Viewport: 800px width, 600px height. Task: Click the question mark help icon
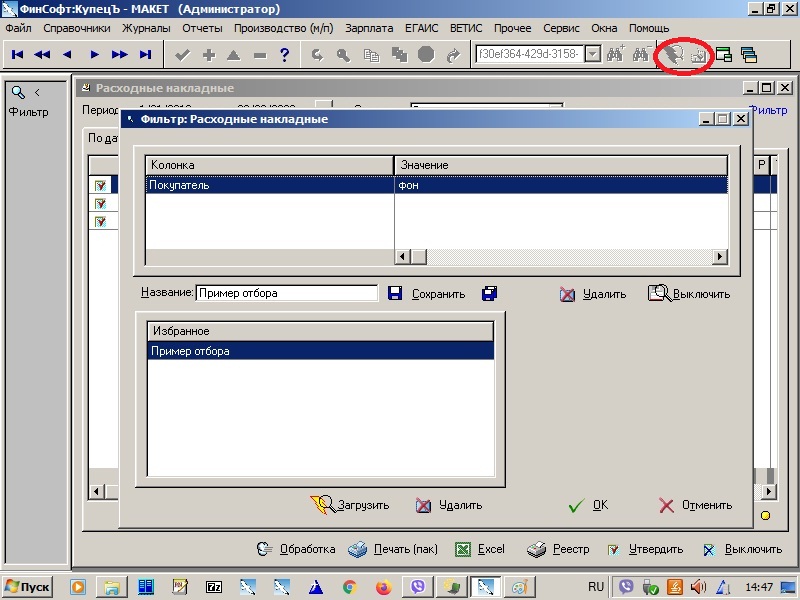coord(285,55)
